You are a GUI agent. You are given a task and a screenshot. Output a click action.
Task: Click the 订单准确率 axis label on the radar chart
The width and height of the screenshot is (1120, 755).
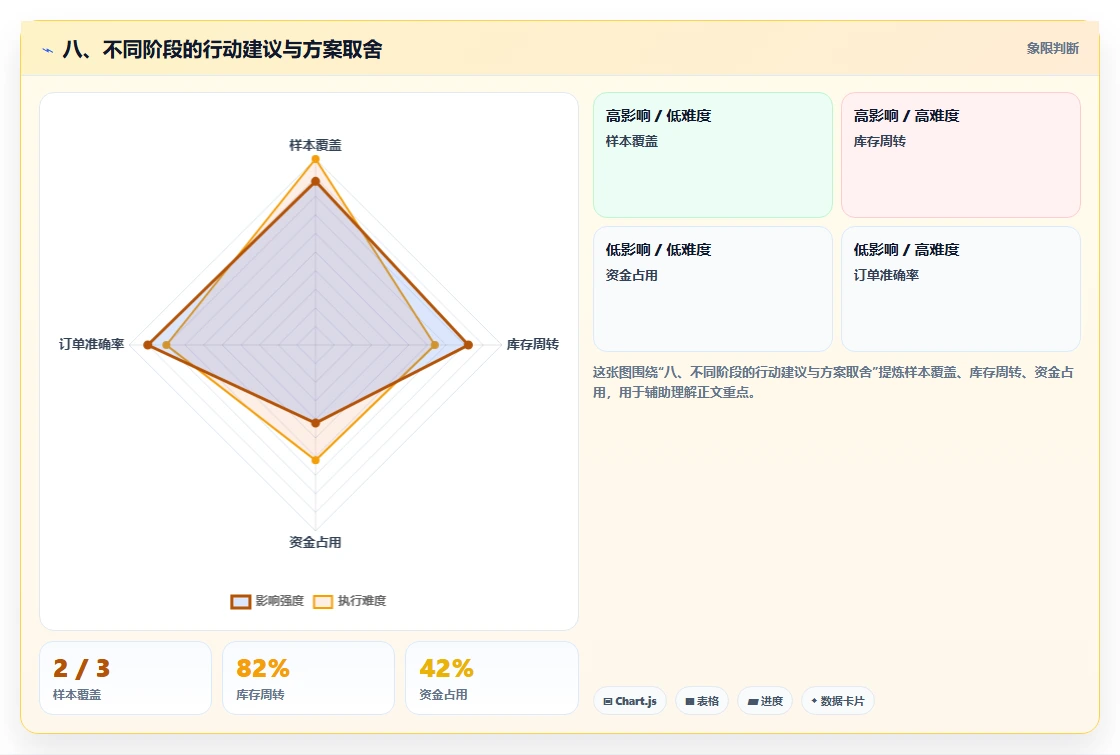[91, 344]
